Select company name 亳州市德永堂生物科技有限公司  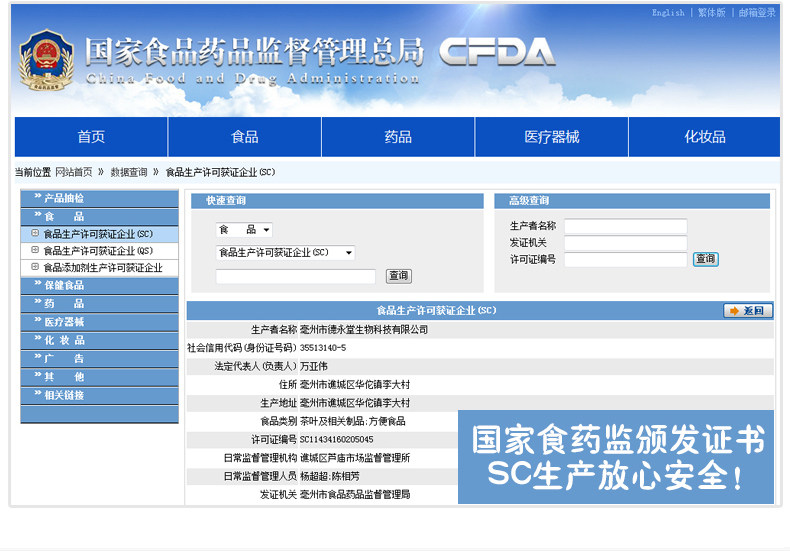pyautogui.click(x=364, y=330)
